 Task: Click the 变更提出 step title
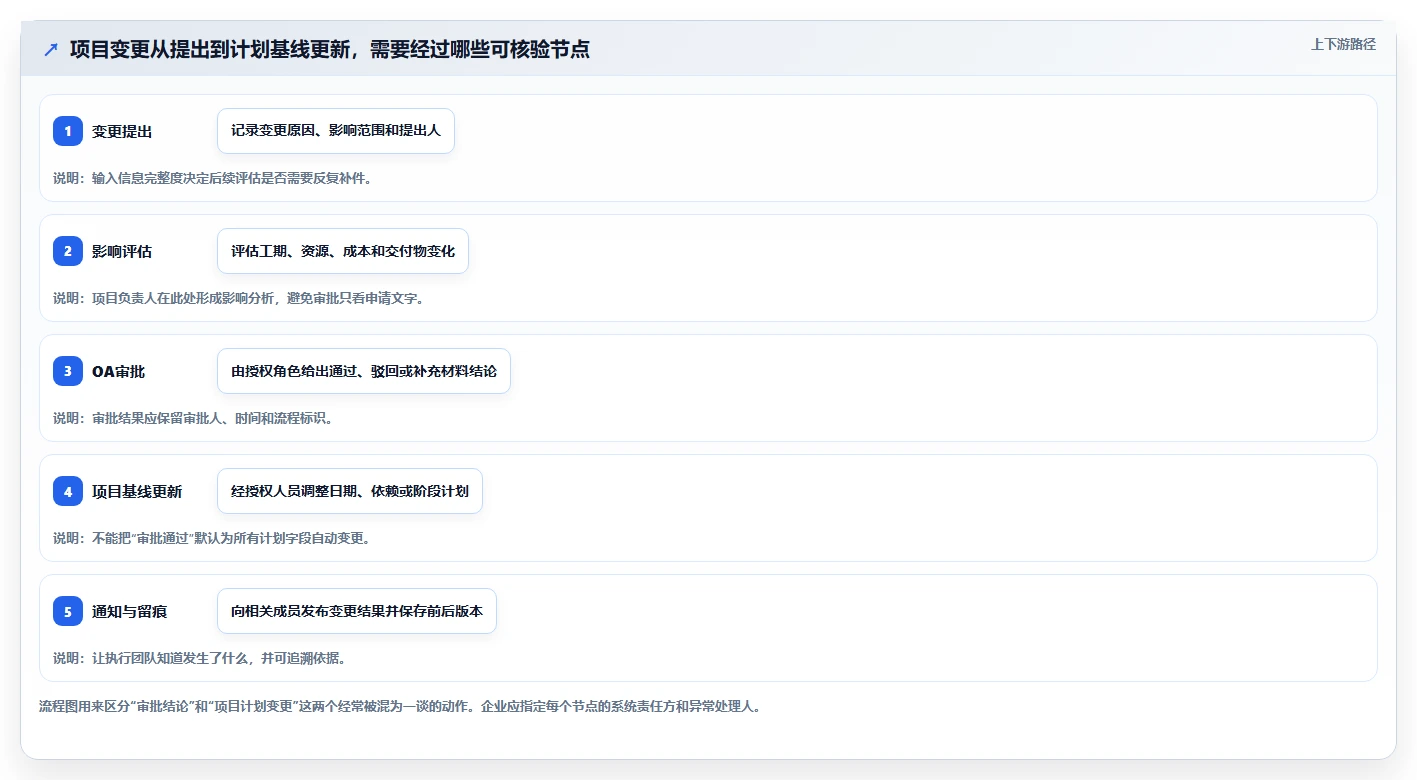coord(122,131)
